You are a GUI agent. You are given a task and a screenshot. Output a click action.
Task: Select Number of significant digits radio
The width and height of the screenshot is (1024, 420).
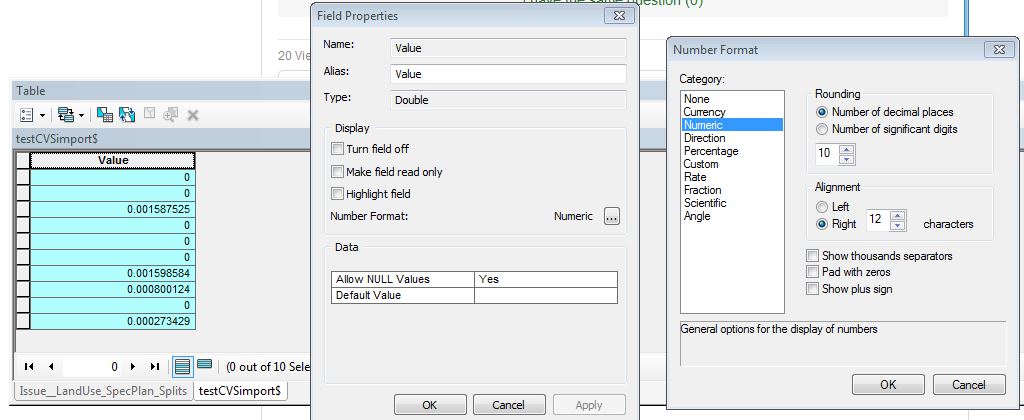pos(823,129)
